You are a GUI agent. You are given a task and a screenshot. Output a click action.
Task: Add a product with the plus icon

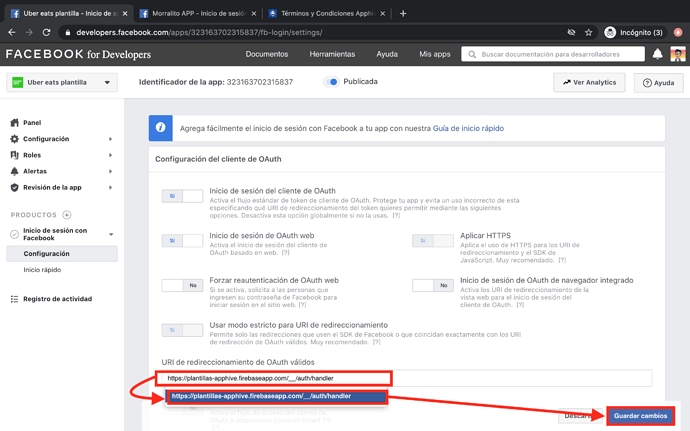(x=67, y=215)
